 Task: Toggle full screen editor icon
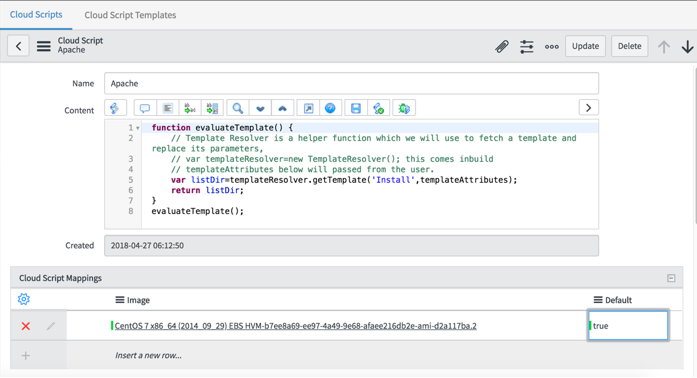(x=308, y=108)
